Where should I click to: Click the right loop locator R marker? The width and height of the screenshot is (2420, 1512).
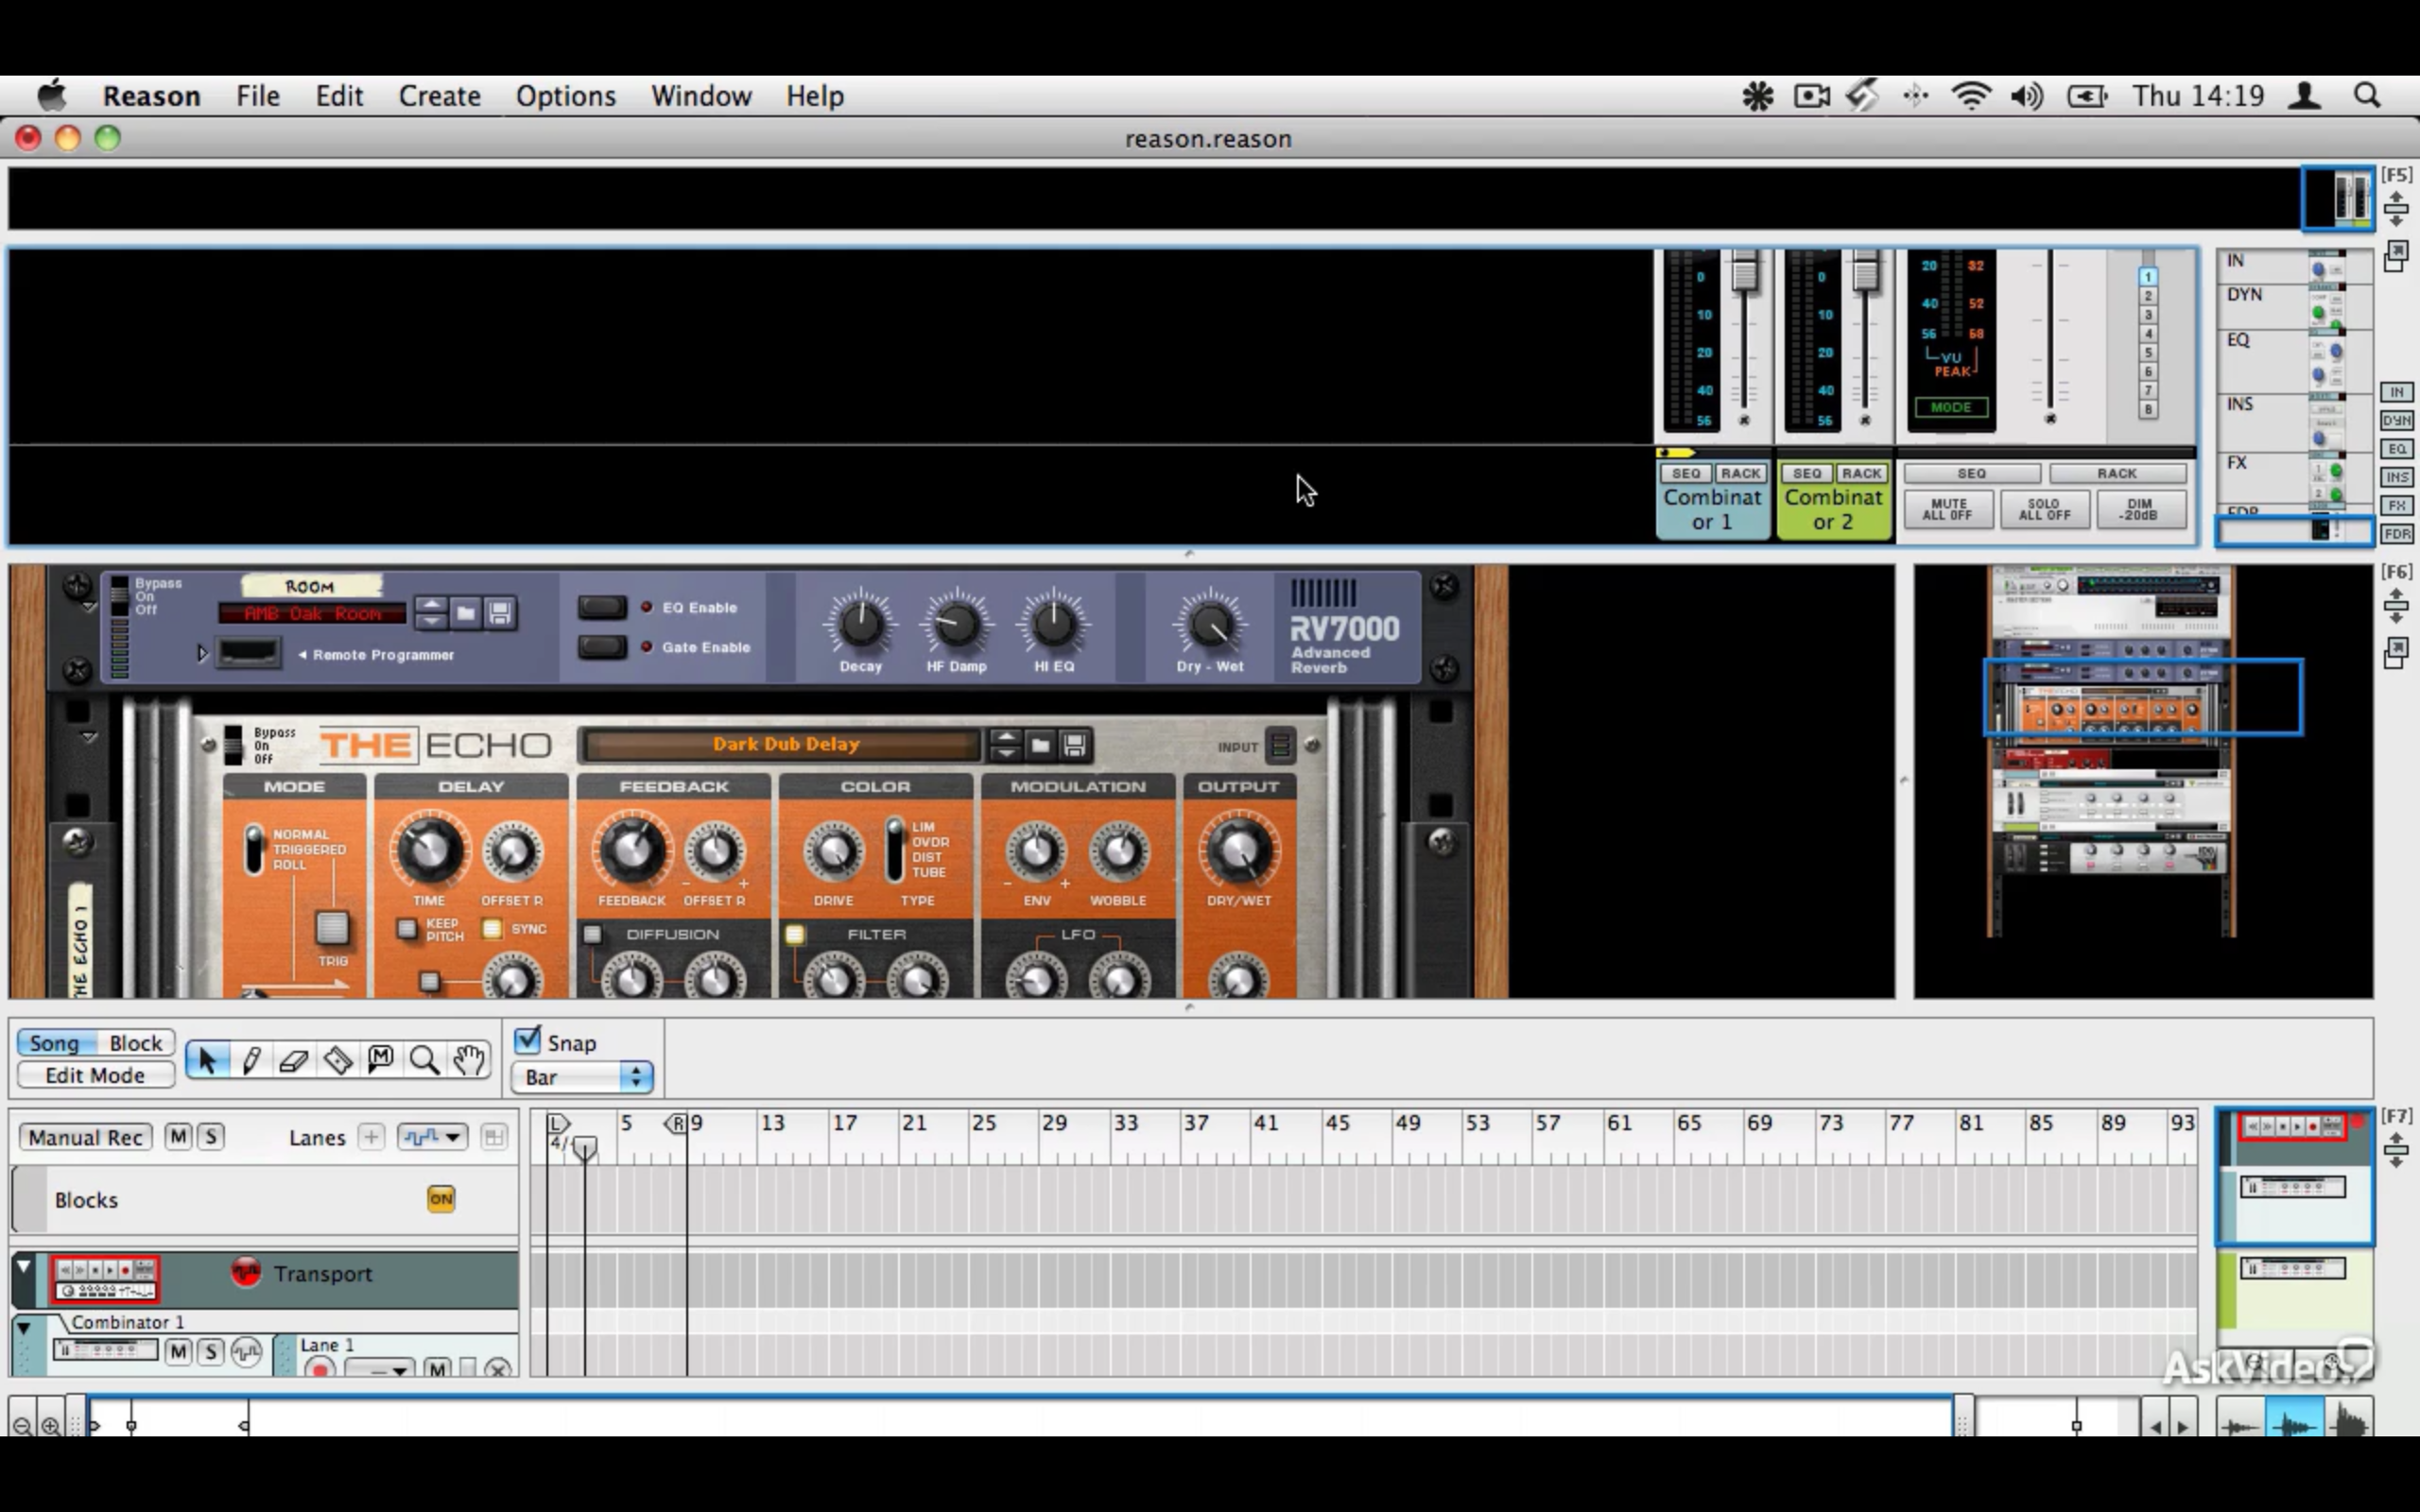(678, 1124)
